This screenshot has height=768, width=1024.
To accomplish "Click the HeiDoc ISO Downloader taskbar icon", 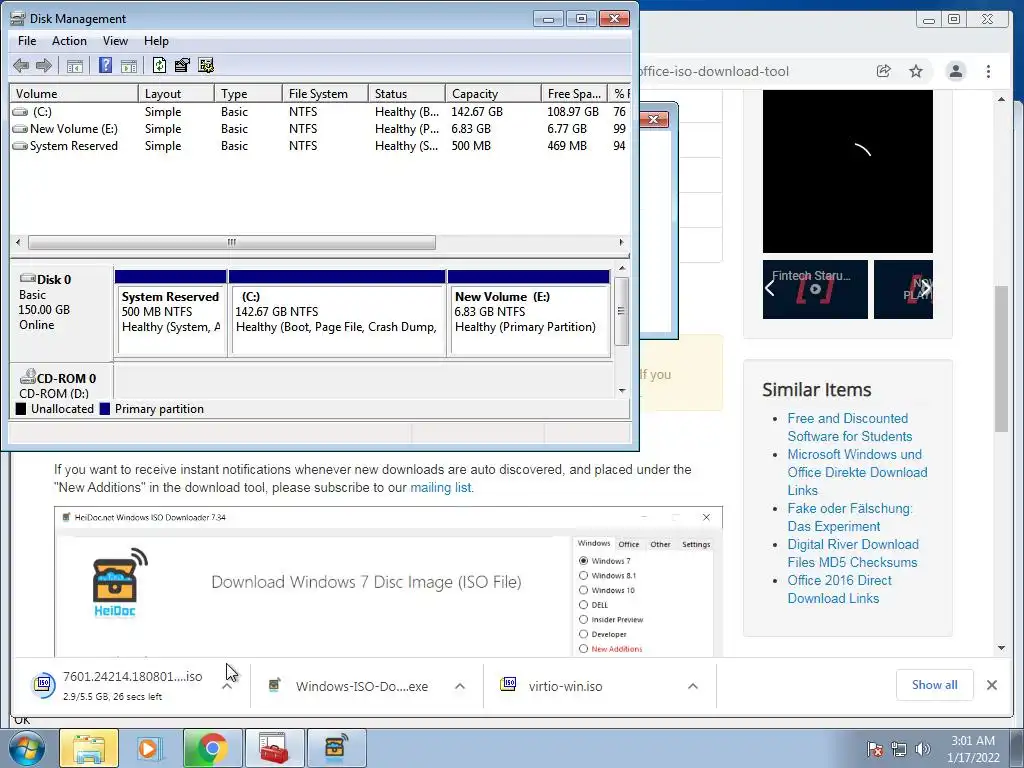I will (x=336, y=748).
